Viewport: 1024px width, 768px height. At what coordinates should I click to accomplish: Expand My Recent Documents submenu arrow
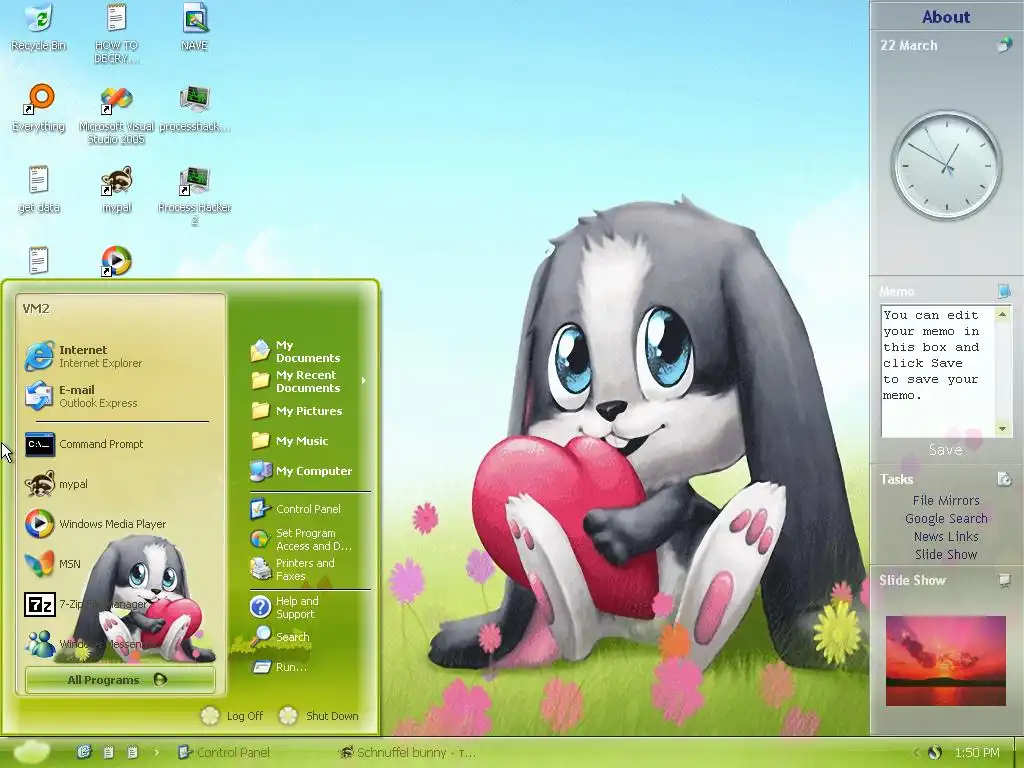(364, 381)
